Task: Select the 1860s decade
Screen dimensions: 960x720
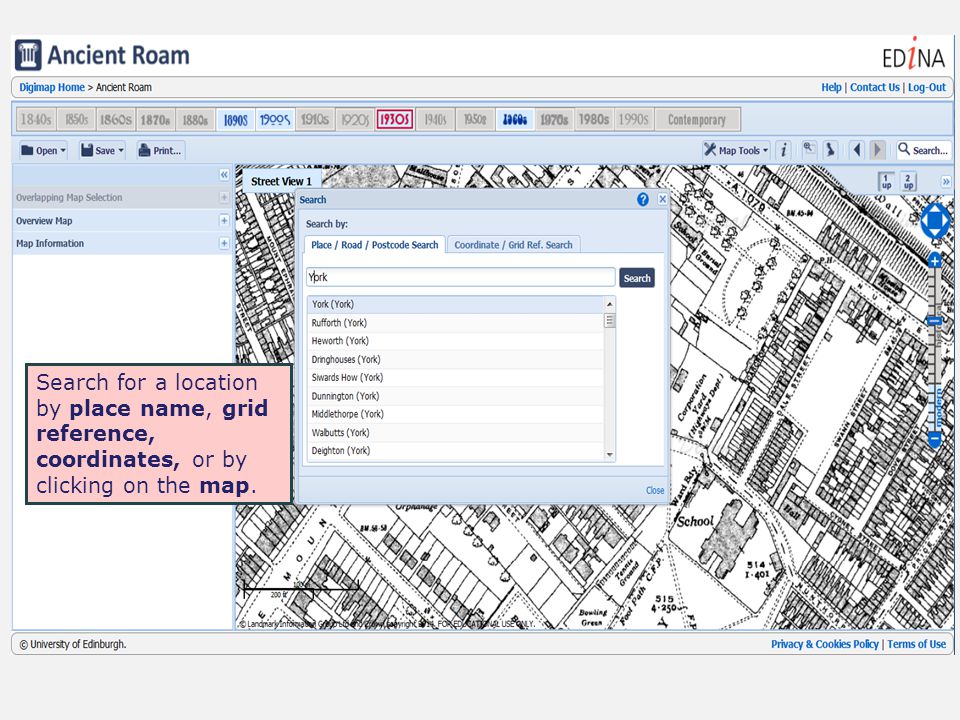Action: coord(116,119)
